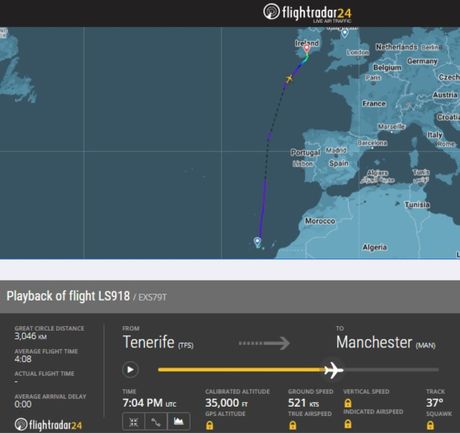The height and width of the screenshot is (433, 460).
Task: Click the Tunisia label on map
Action: tap(417, 205)
